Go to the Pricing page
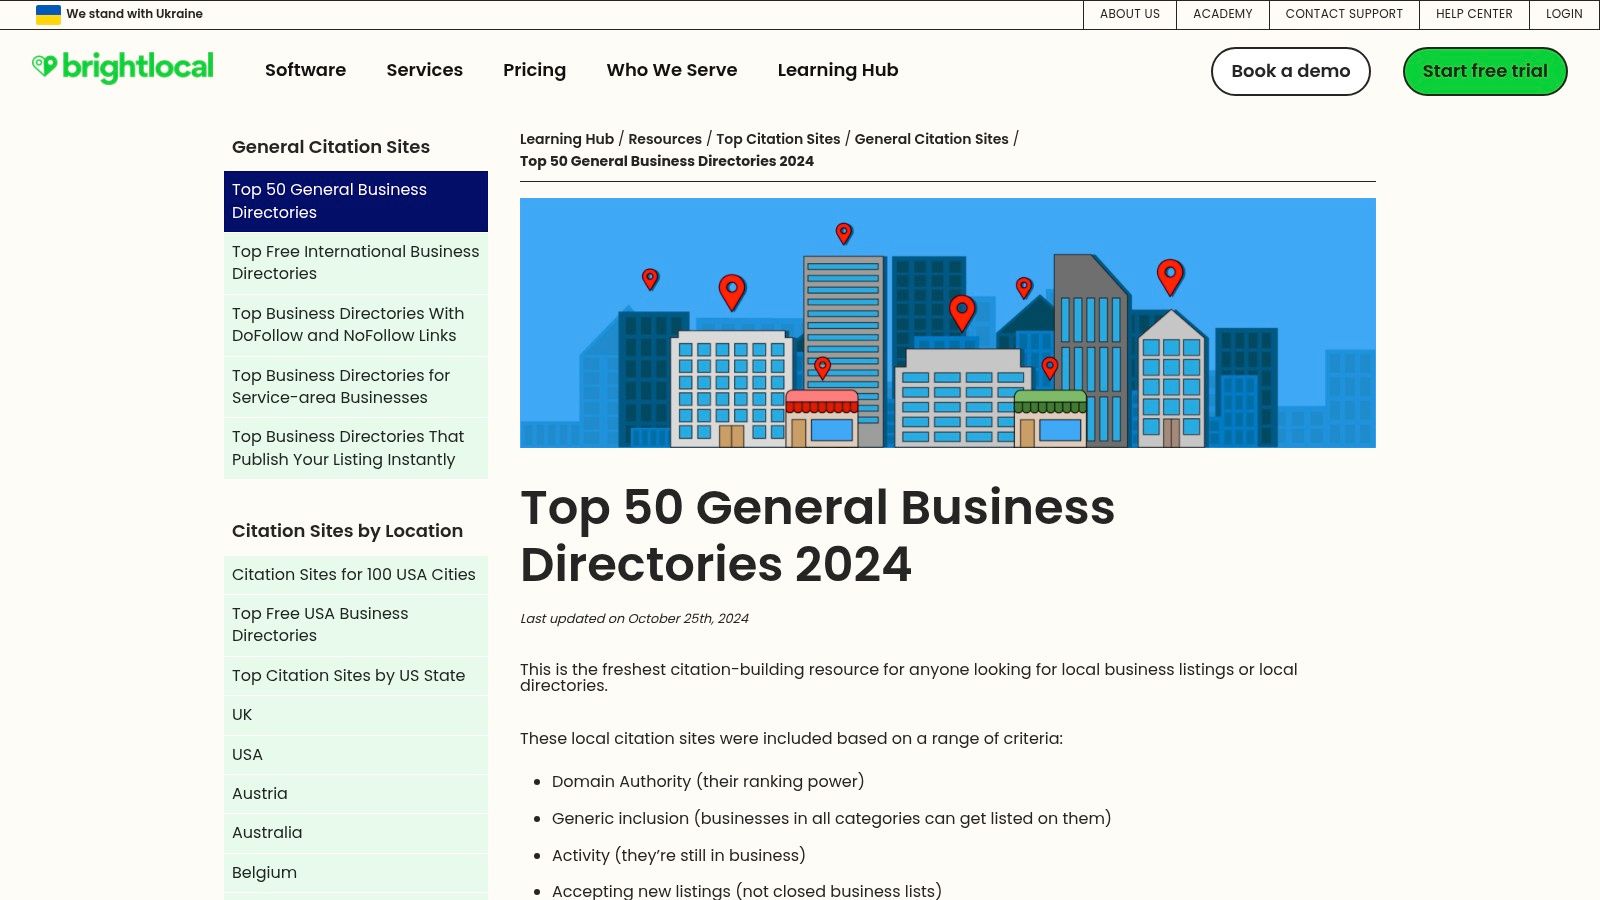The image size is (1600, 900). (534, 70)
